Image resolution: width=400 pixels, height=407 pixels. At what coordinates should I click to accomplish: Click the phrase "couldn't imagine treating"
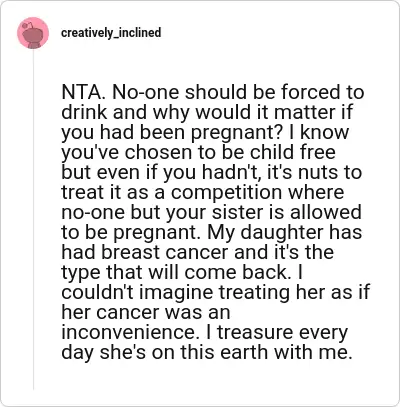(175, 292)
